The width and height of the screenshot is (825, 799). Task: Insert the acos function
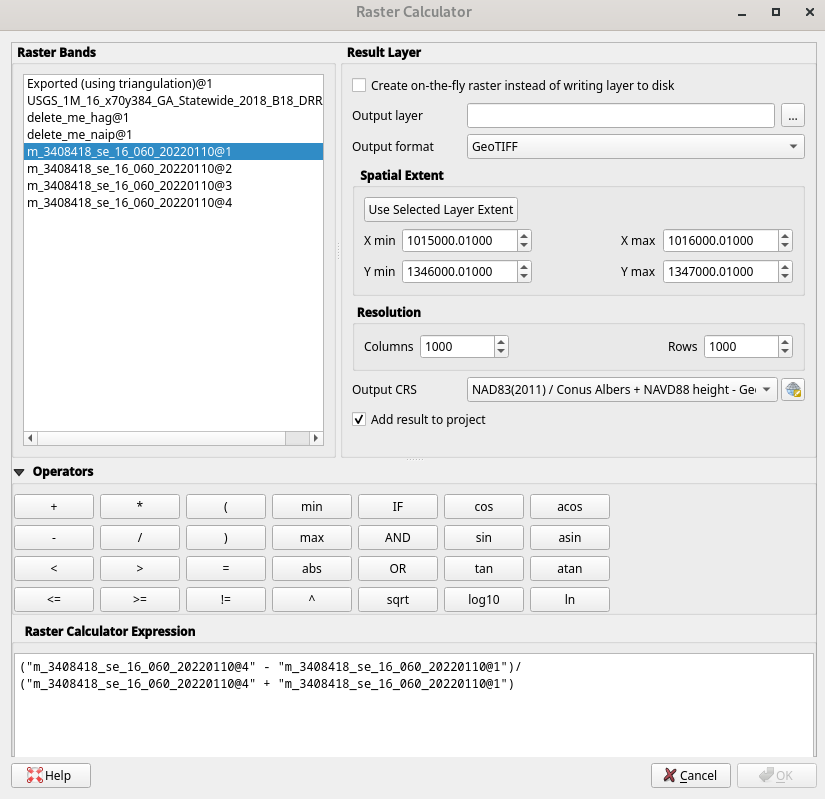point(570,507)
